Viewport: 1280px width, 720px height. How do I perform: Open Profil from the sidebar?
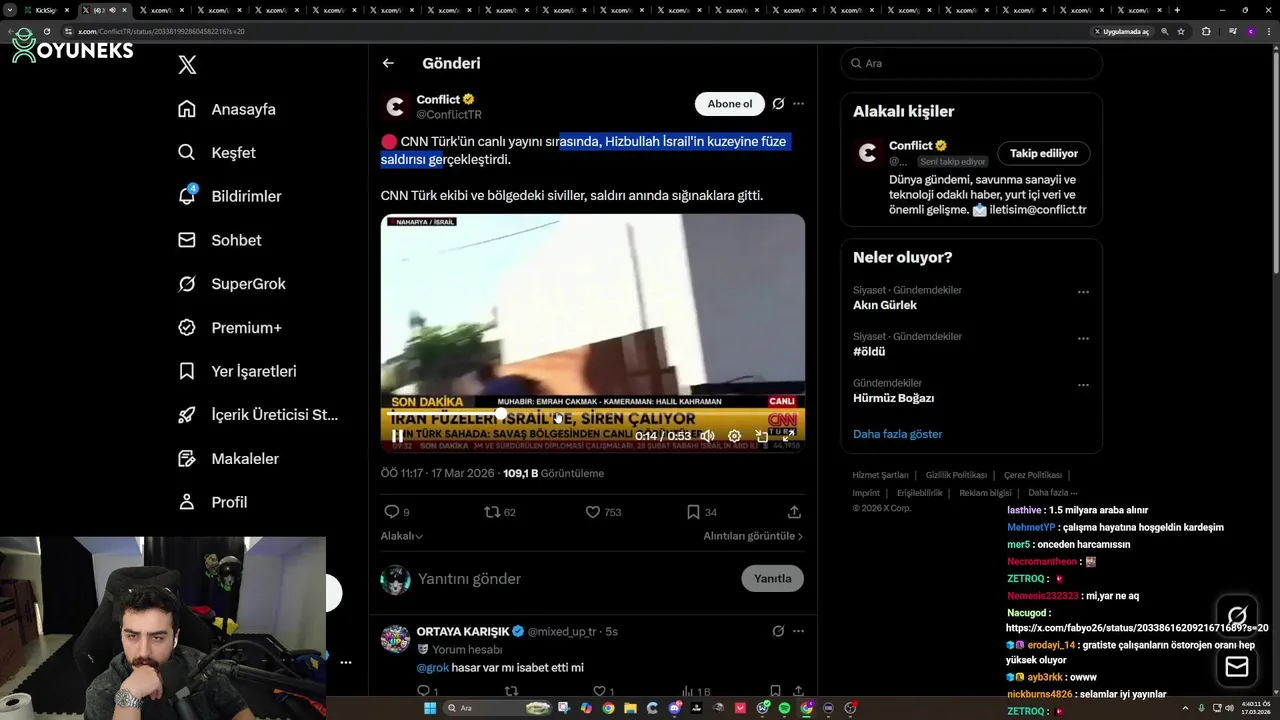212,502
